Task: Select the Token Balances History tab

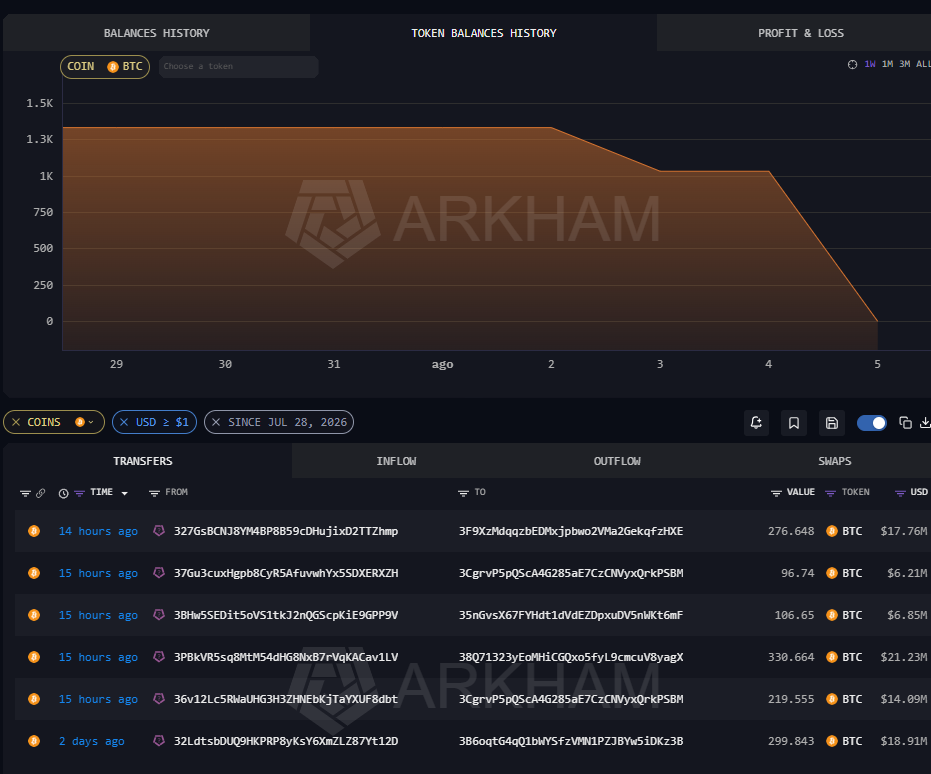Action: 483,33
